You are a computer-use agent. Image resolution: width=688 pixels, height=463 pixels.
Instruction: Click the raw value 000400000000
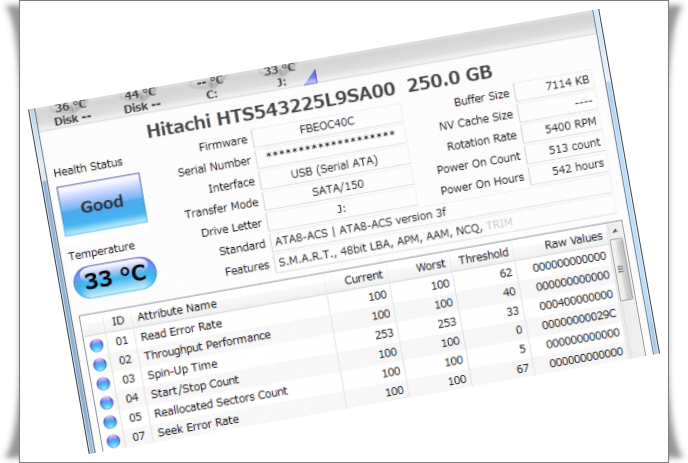coord(576,300)
